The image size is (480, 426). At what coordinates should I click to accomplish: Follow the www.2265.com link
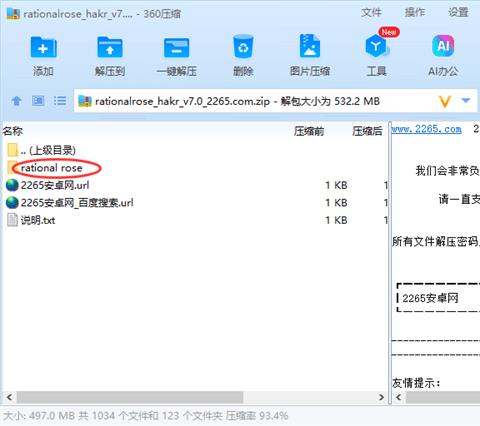426,129
